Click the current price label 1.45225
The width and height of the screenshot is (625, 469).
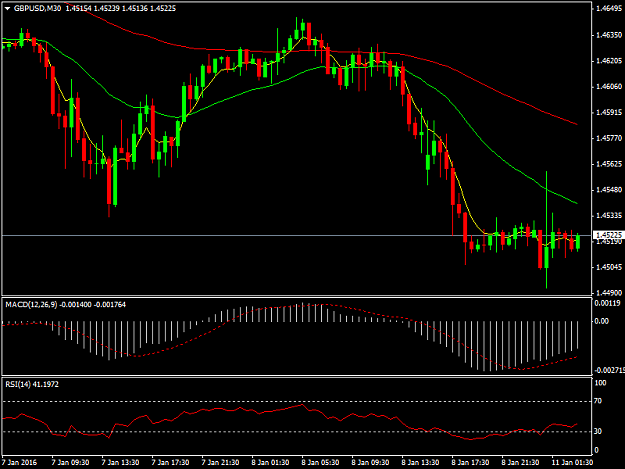point(607,235)
